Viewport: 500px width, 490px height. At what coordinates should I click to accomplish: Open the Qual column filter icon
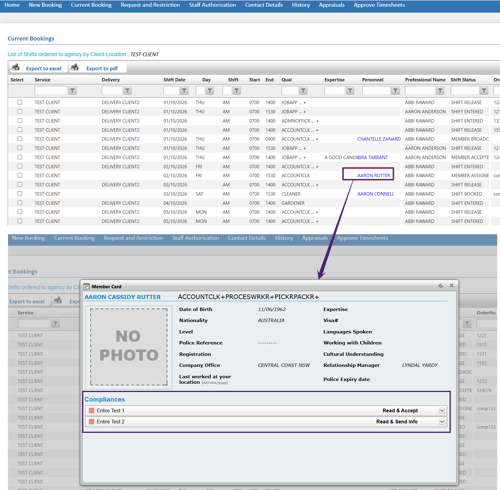(303, 90)
